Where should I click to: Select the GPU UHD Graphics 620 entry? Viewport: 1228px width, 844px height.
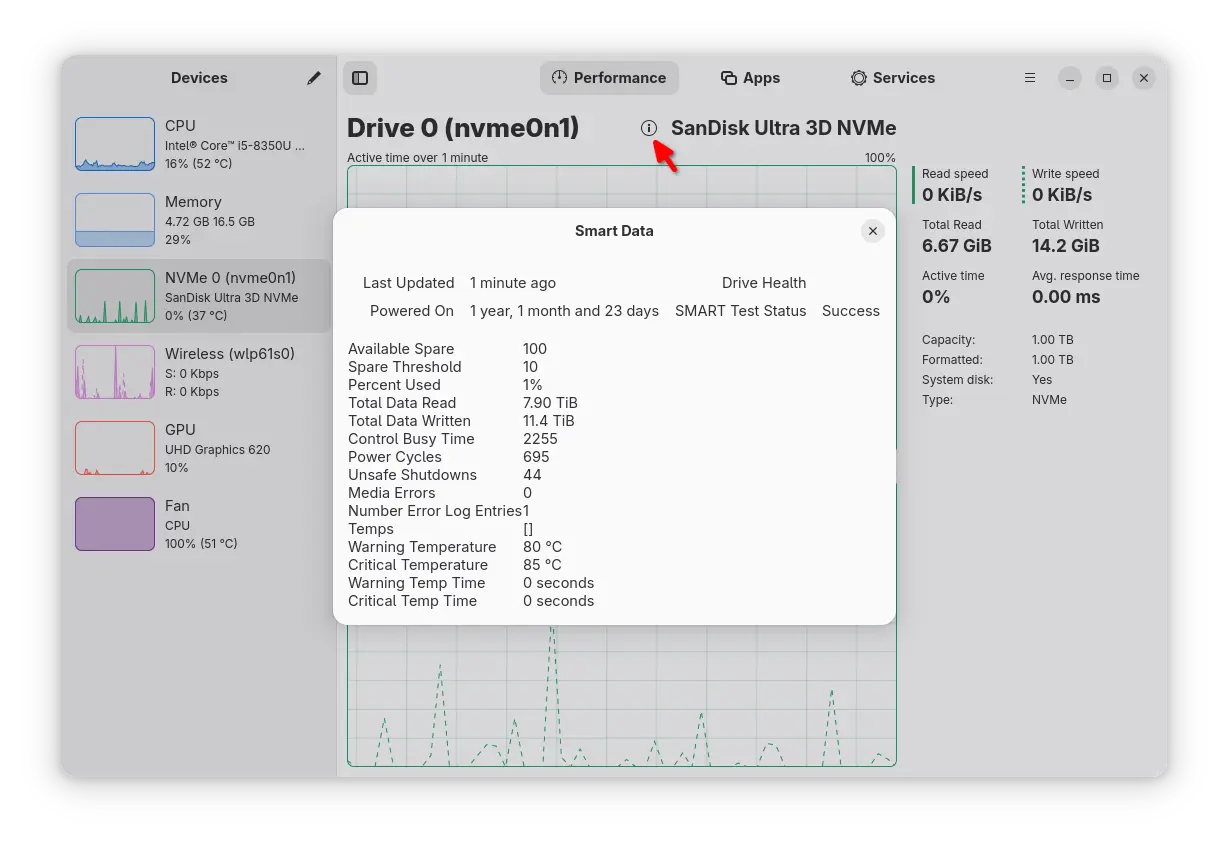tap(199, 448)
